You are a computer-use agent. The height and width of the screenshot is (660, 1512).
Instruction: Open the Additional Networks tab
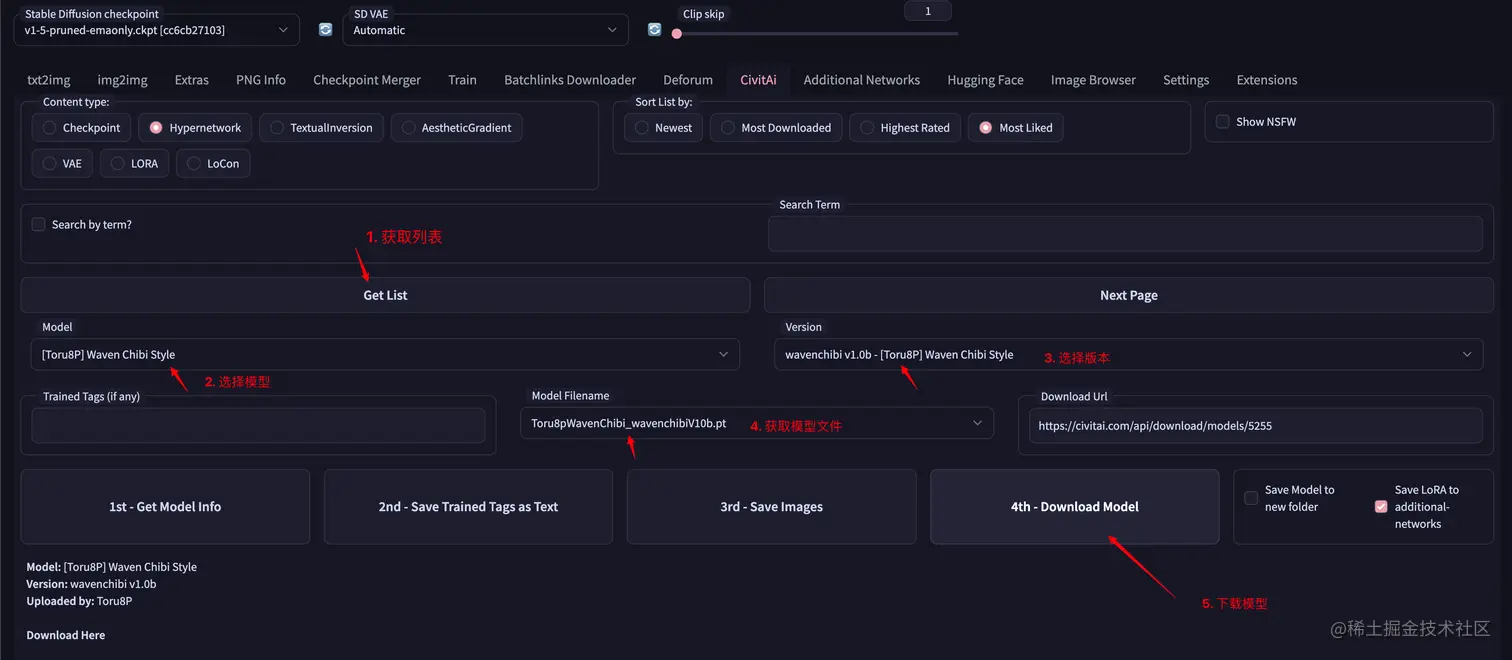(x=861, y=80)
